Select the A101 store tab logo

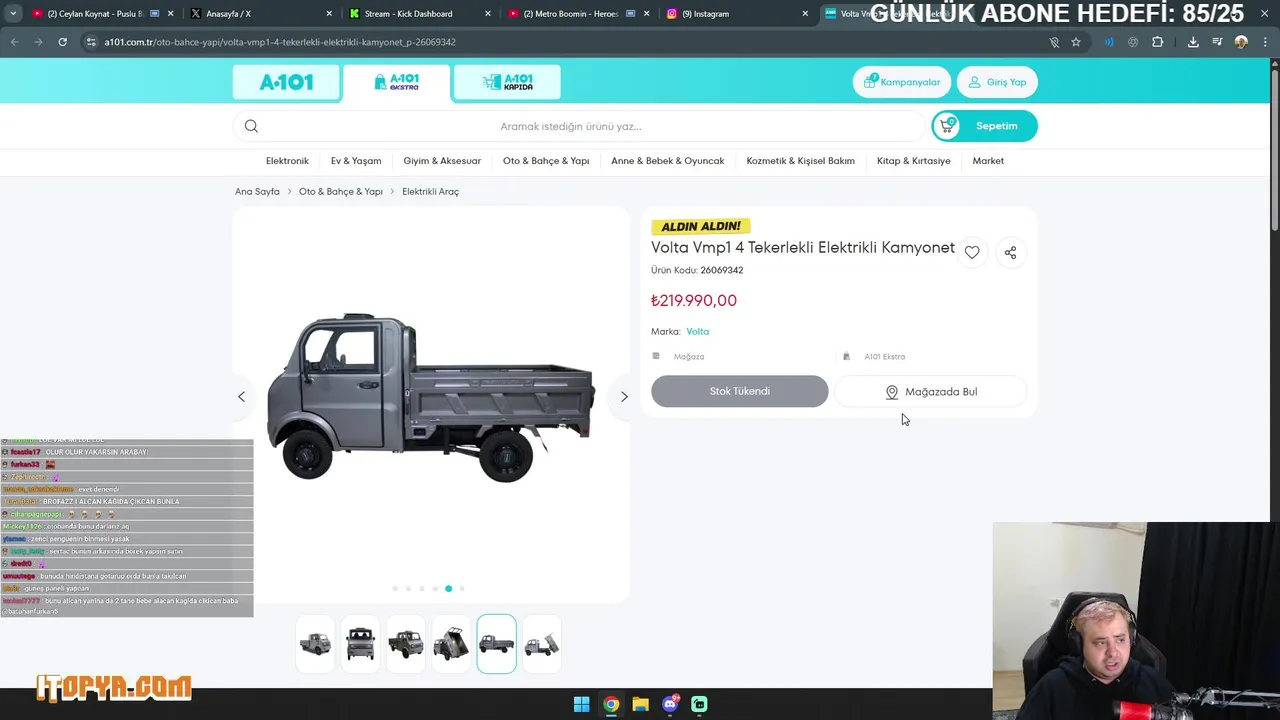tap(286, 82)
